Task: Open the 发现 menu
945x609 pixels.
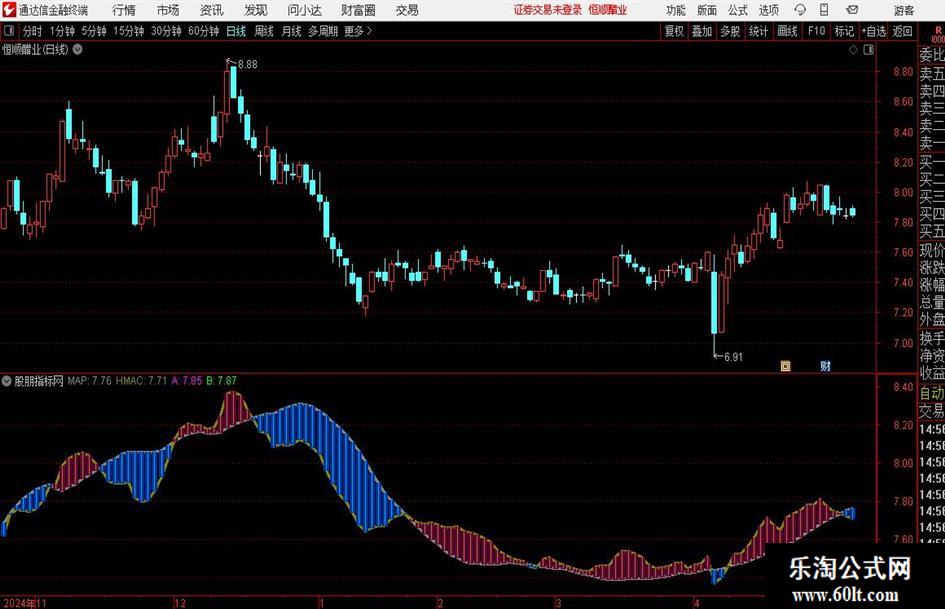Action: pyautogui.click(x=256, y=10)
